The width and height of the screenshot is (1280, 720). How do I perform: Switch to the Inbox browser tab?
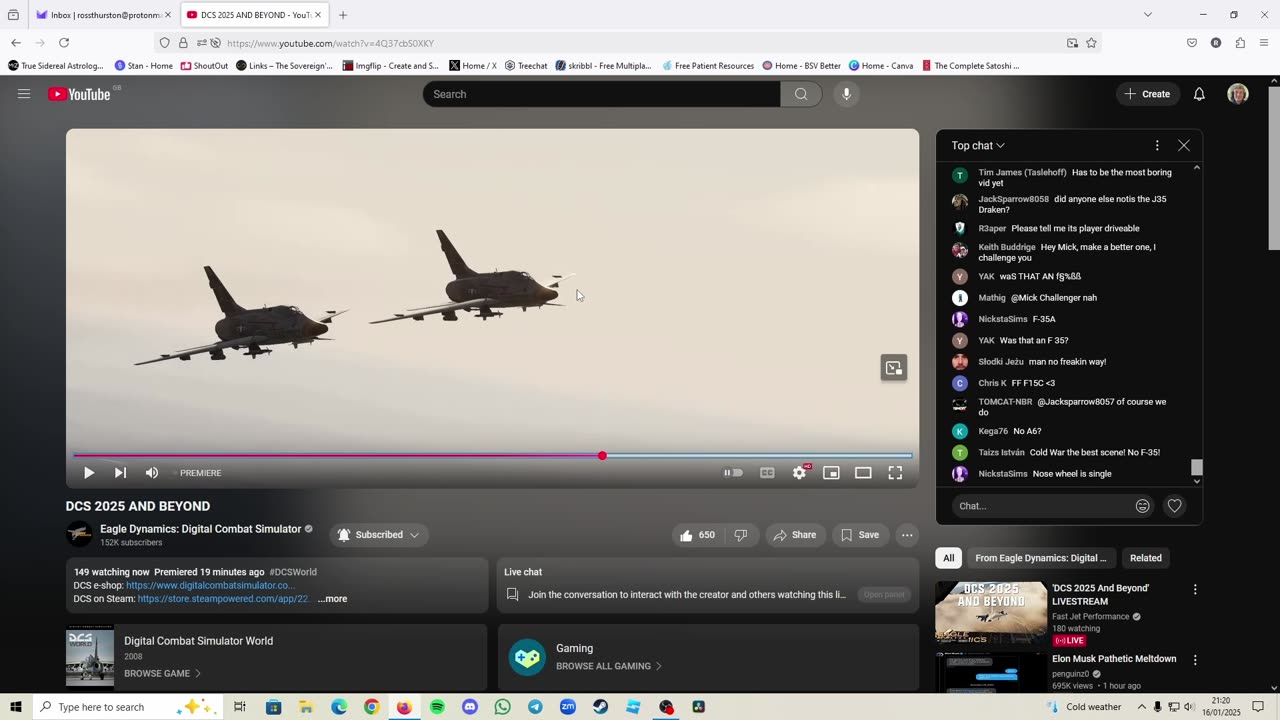coord(104,15)
